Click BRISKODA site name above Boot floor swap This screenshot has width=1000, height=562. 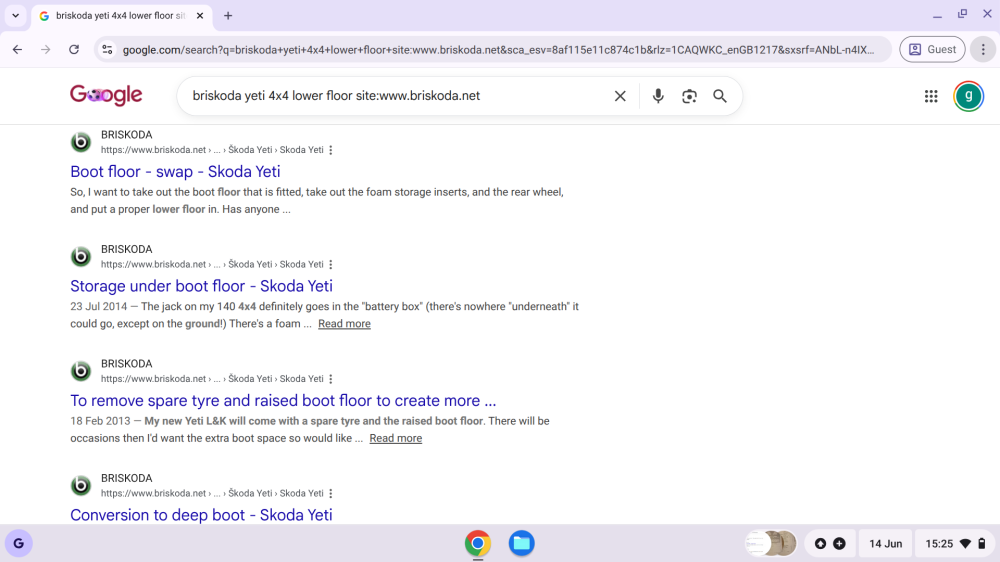126,135
